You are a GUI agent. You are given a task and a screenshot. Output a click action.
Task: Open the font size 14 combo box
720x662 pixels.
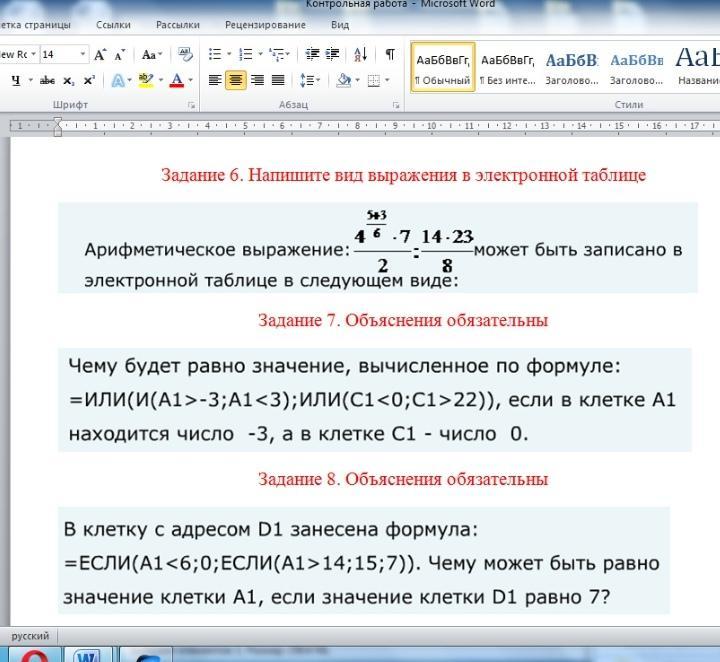point(63,55)
